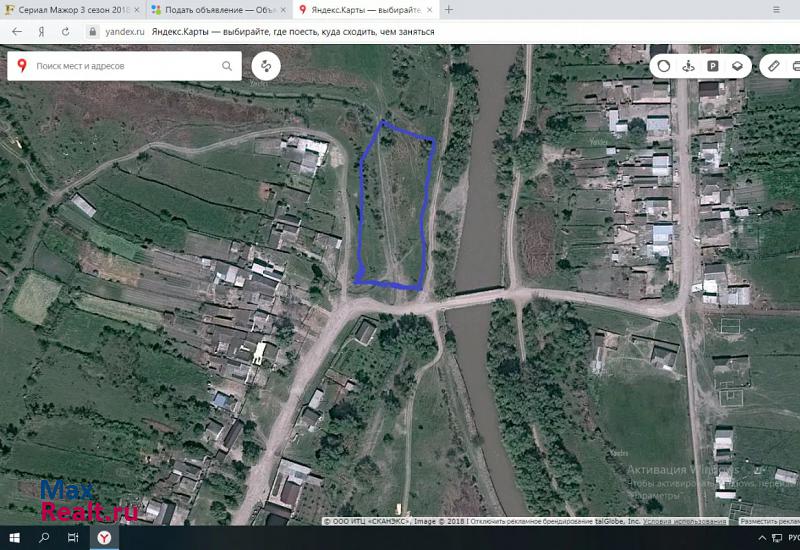Image resolution: width=800 pixels, height=550 pixels.
Task: Toggle the parking layer 'P' button
Action: coord(713,66)
